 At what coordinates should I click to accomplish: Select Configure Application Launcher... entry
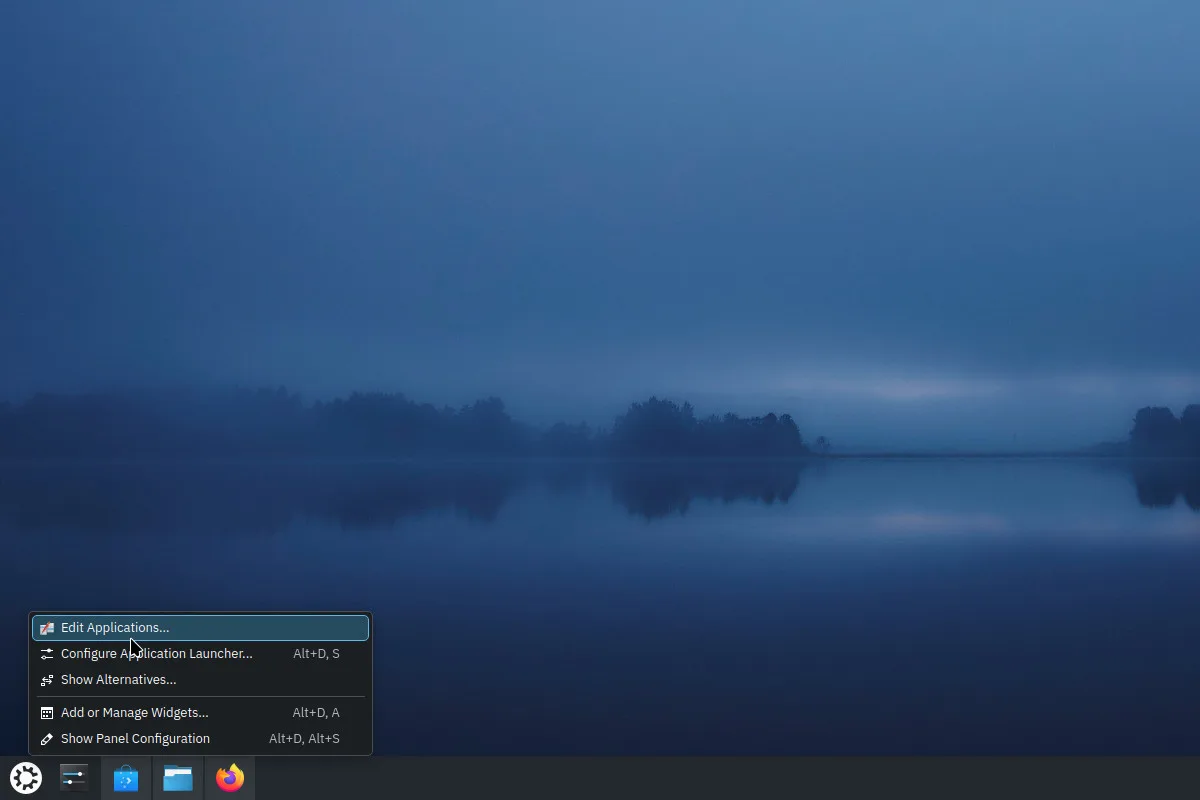(x=200, y=654)
